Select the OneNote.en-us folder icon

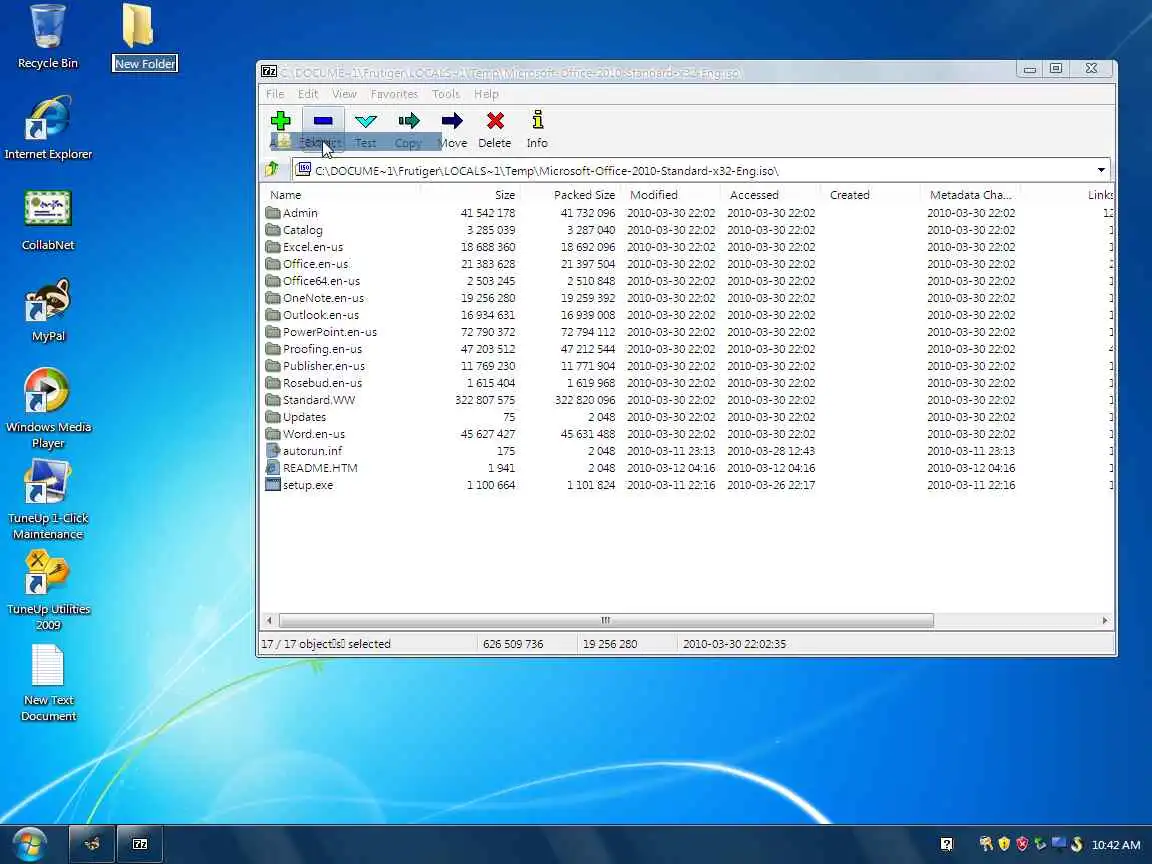[x=273, y=298]
